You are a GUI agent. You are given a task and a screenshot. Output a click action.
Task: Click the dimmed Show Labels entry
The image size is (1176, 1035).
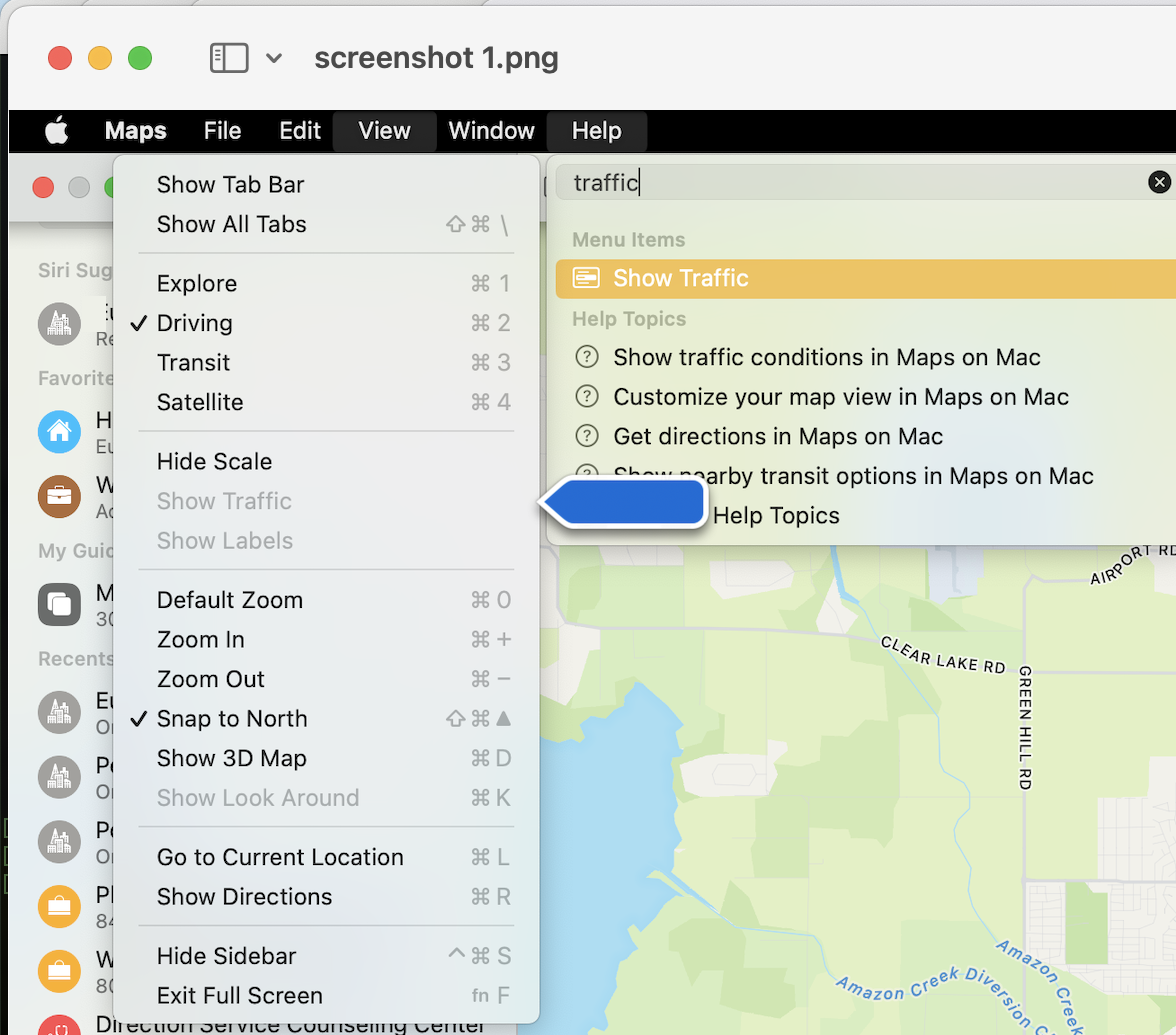point(326,541)
